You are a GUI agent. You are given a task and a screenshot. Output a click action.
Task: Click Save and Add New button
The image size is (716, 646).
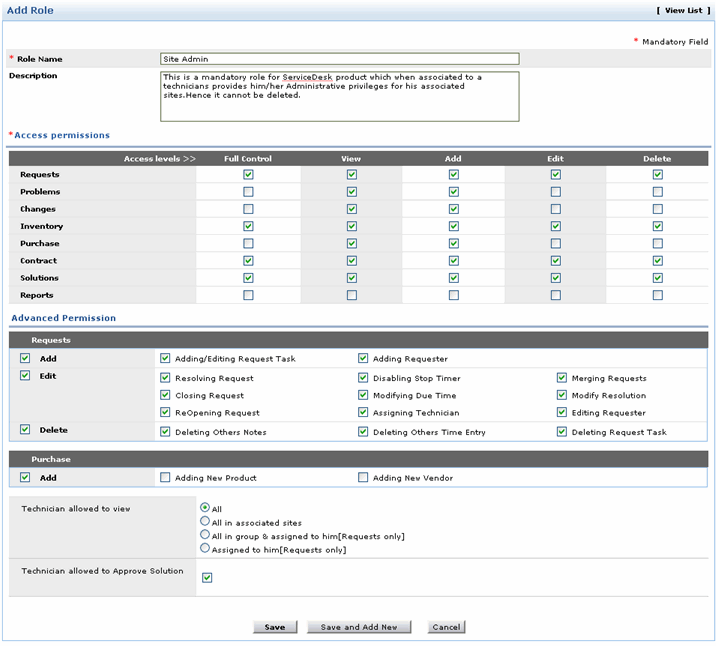(x=358, y=627)
